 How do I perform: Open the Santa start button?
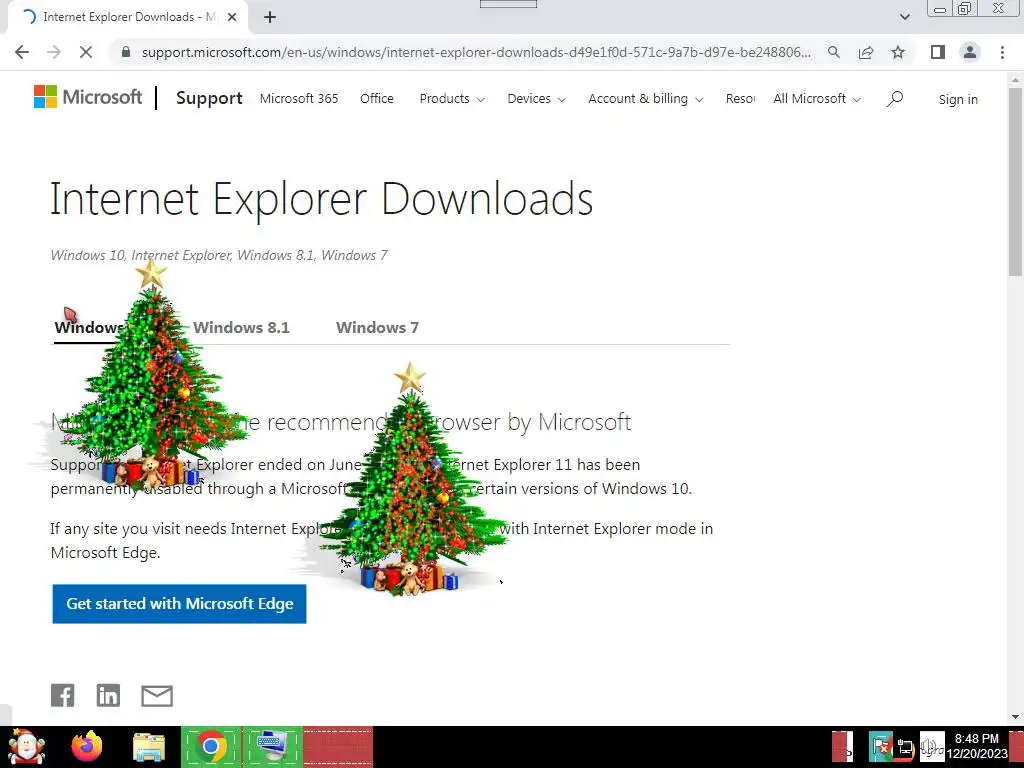coord(26,746)
